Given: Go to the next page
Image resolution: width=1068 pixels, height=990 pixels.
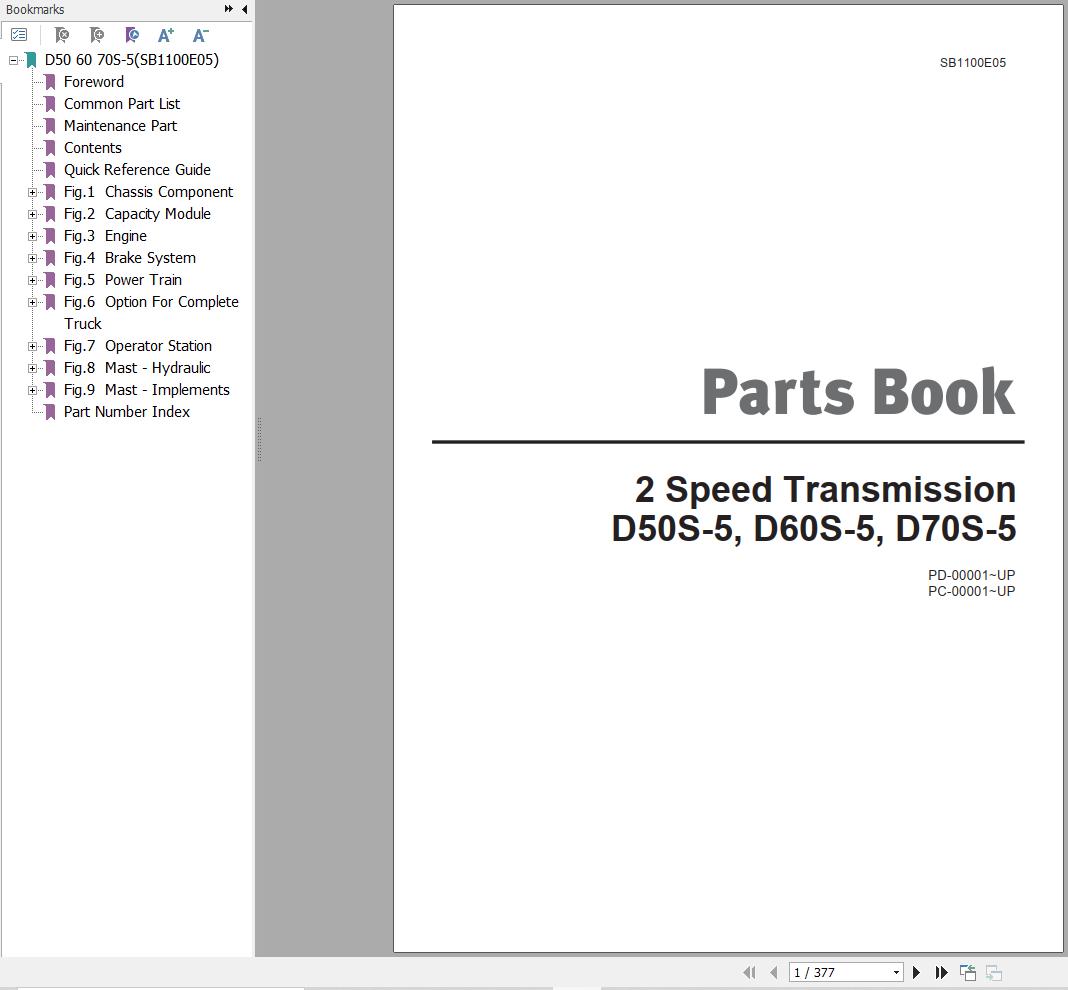Looking at the screenshot, I should pos(916,972).
